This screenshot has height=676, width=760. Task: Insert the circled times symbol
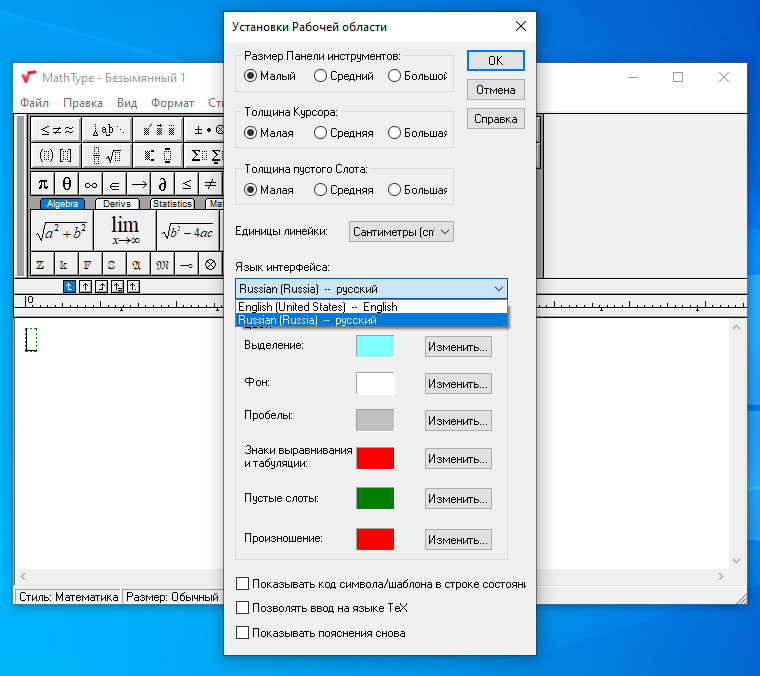pyautogui.click(x=210, y=265)
